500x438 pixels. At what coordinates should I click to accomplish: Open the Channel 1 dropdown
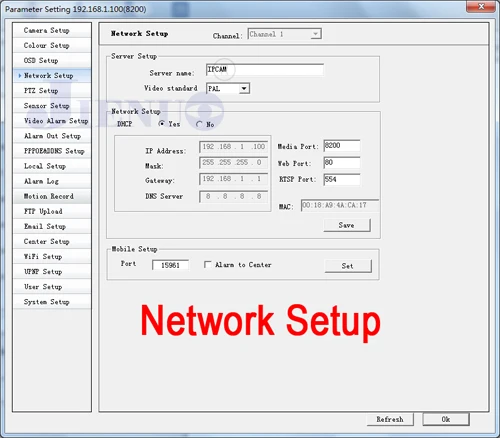(x=285, y=34)
